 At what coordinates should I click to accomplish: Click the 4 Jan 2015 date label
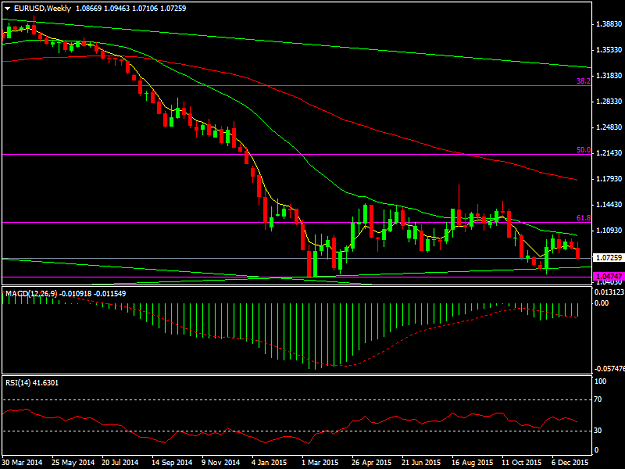(x=269, y=462)
